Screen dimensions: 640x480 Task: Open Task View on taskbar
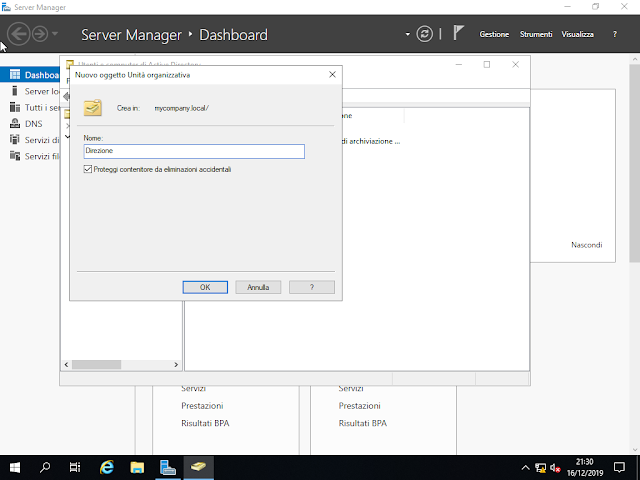[75, 467]
